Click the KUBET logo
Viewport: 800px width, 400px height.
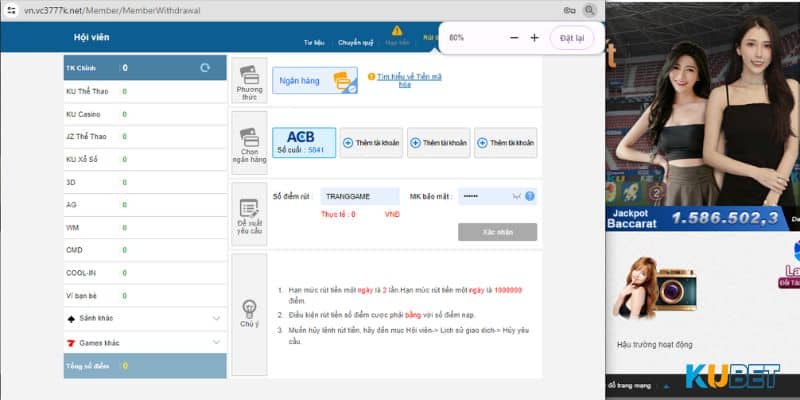[x=733, y=377]
